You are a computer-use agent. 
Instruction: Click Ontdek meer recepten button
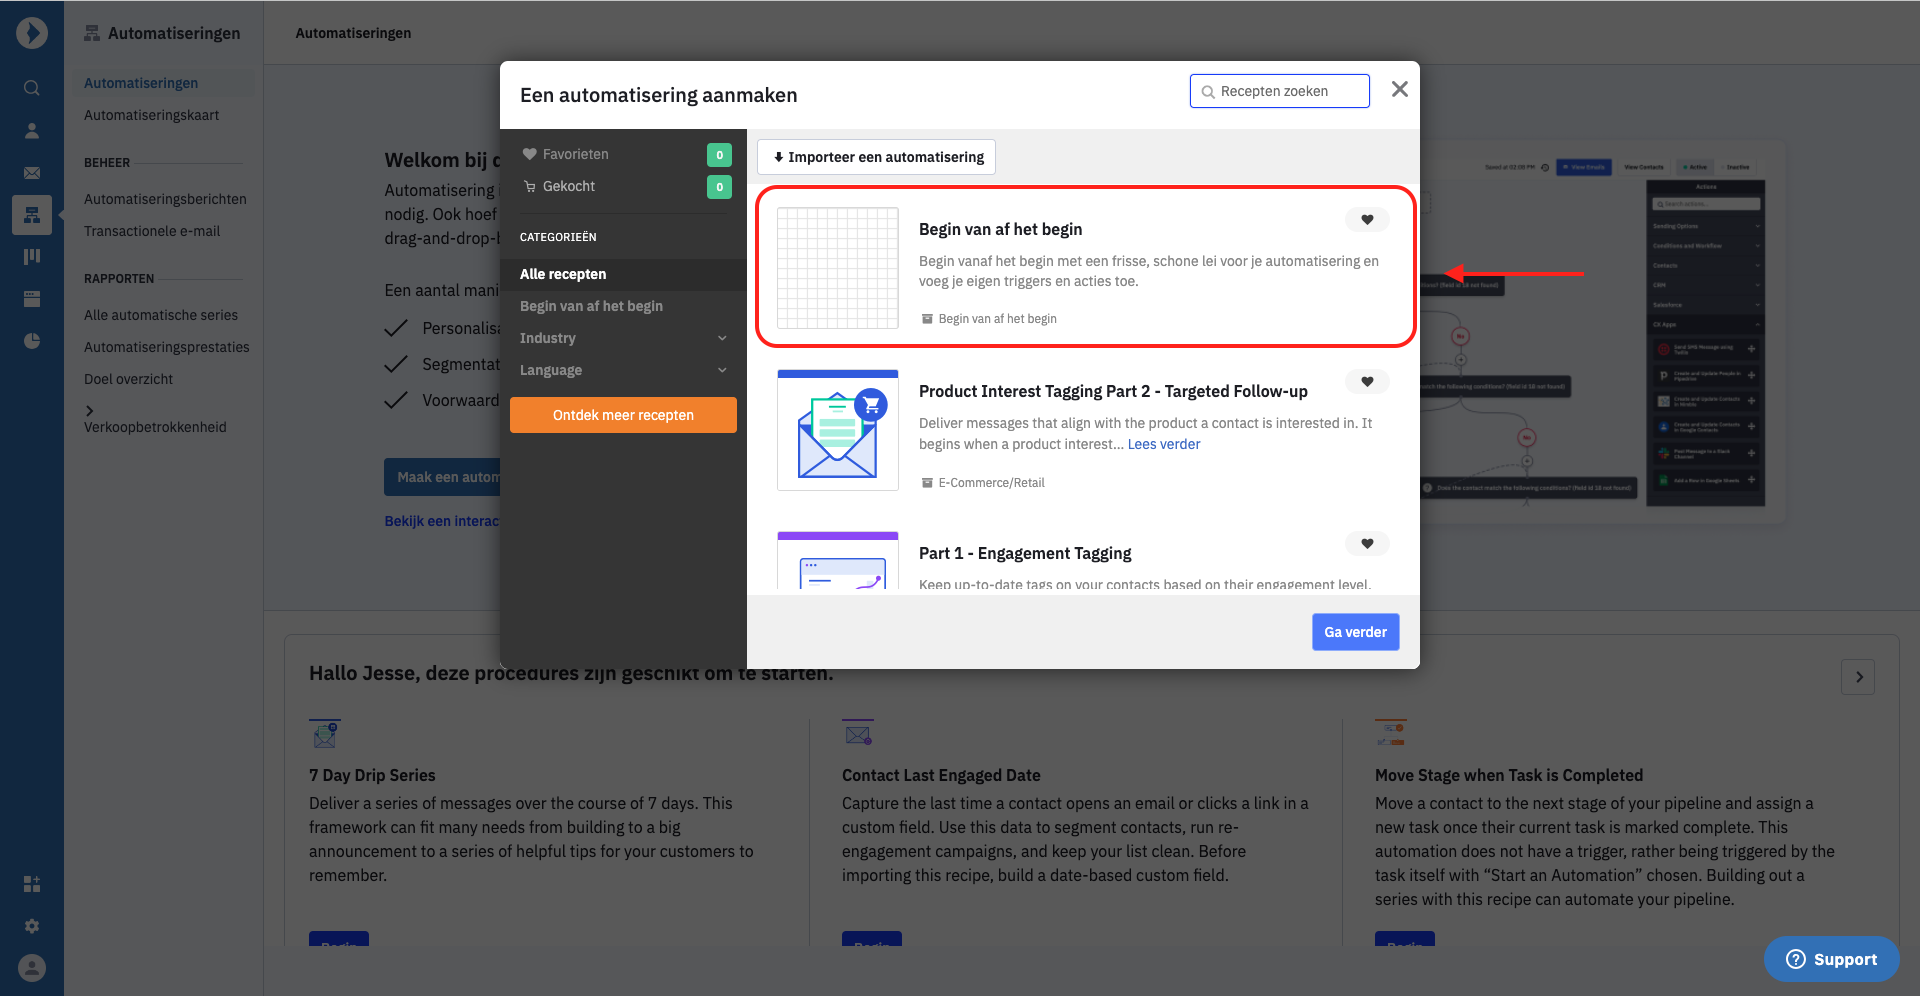tap(624, 415)
